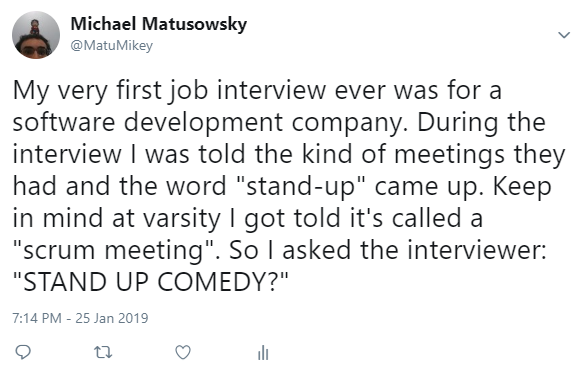Image resolution: width=584 pixels, height=380 pixels.
Task: Click the toy figure atop the avatar's head
Action: [35, 27]
